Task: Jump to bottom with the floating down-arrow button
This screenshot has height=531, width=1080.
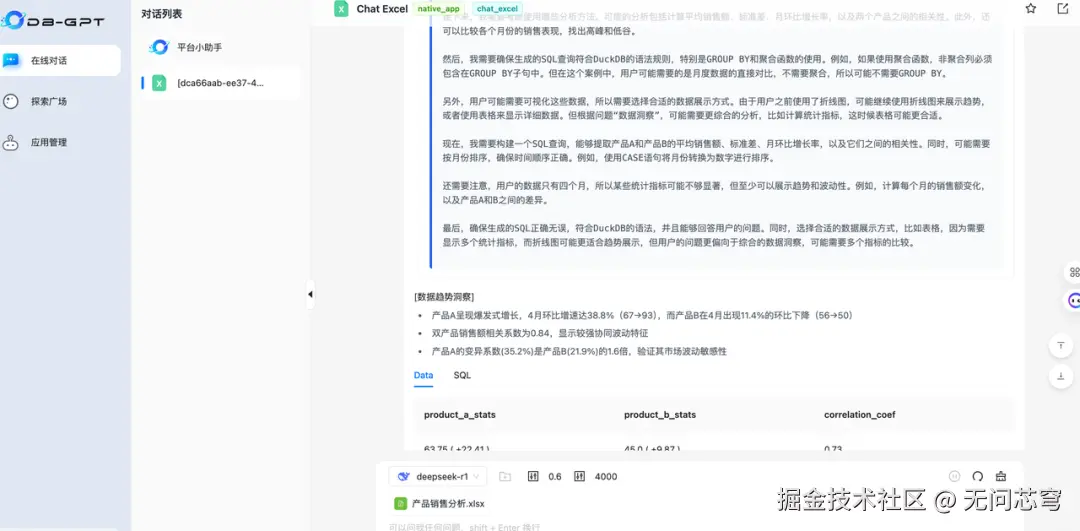Action: click(1061, 375)
